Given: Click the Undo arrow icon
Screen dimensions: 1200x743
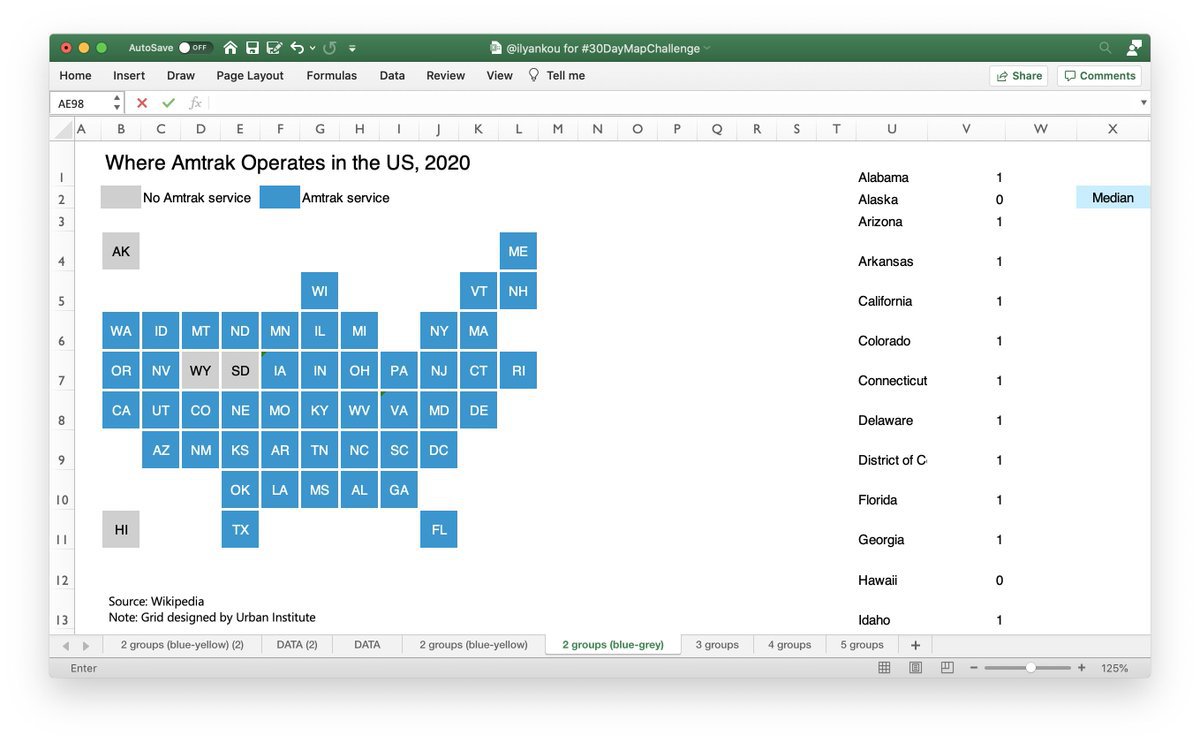Looking at the screenshot, I should pos(297,47).
